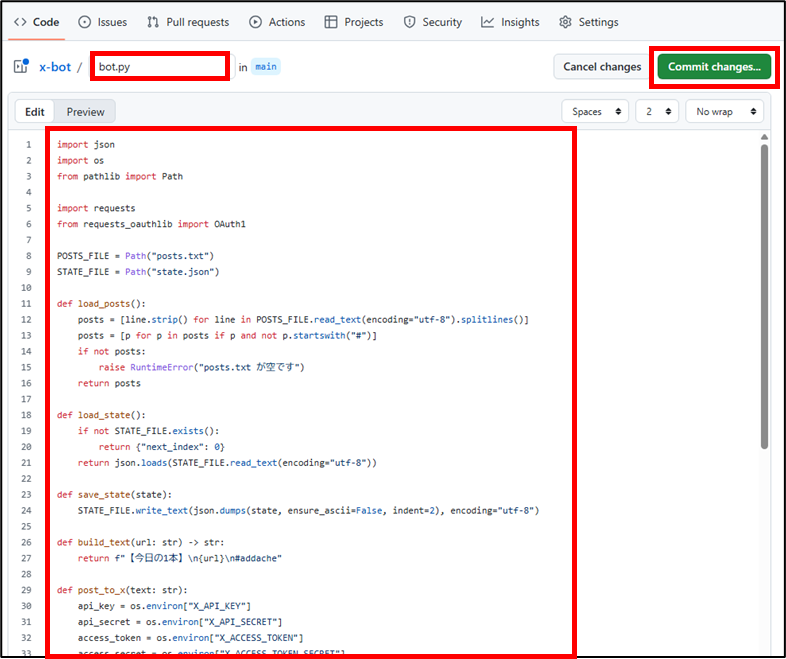Click the green Commit changes button
This screenshot has width=786, height=659.
pos(714,67)
